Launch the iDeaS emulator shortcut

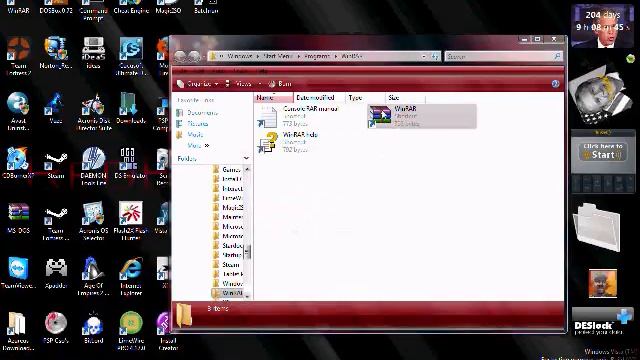tap(93, 52)
